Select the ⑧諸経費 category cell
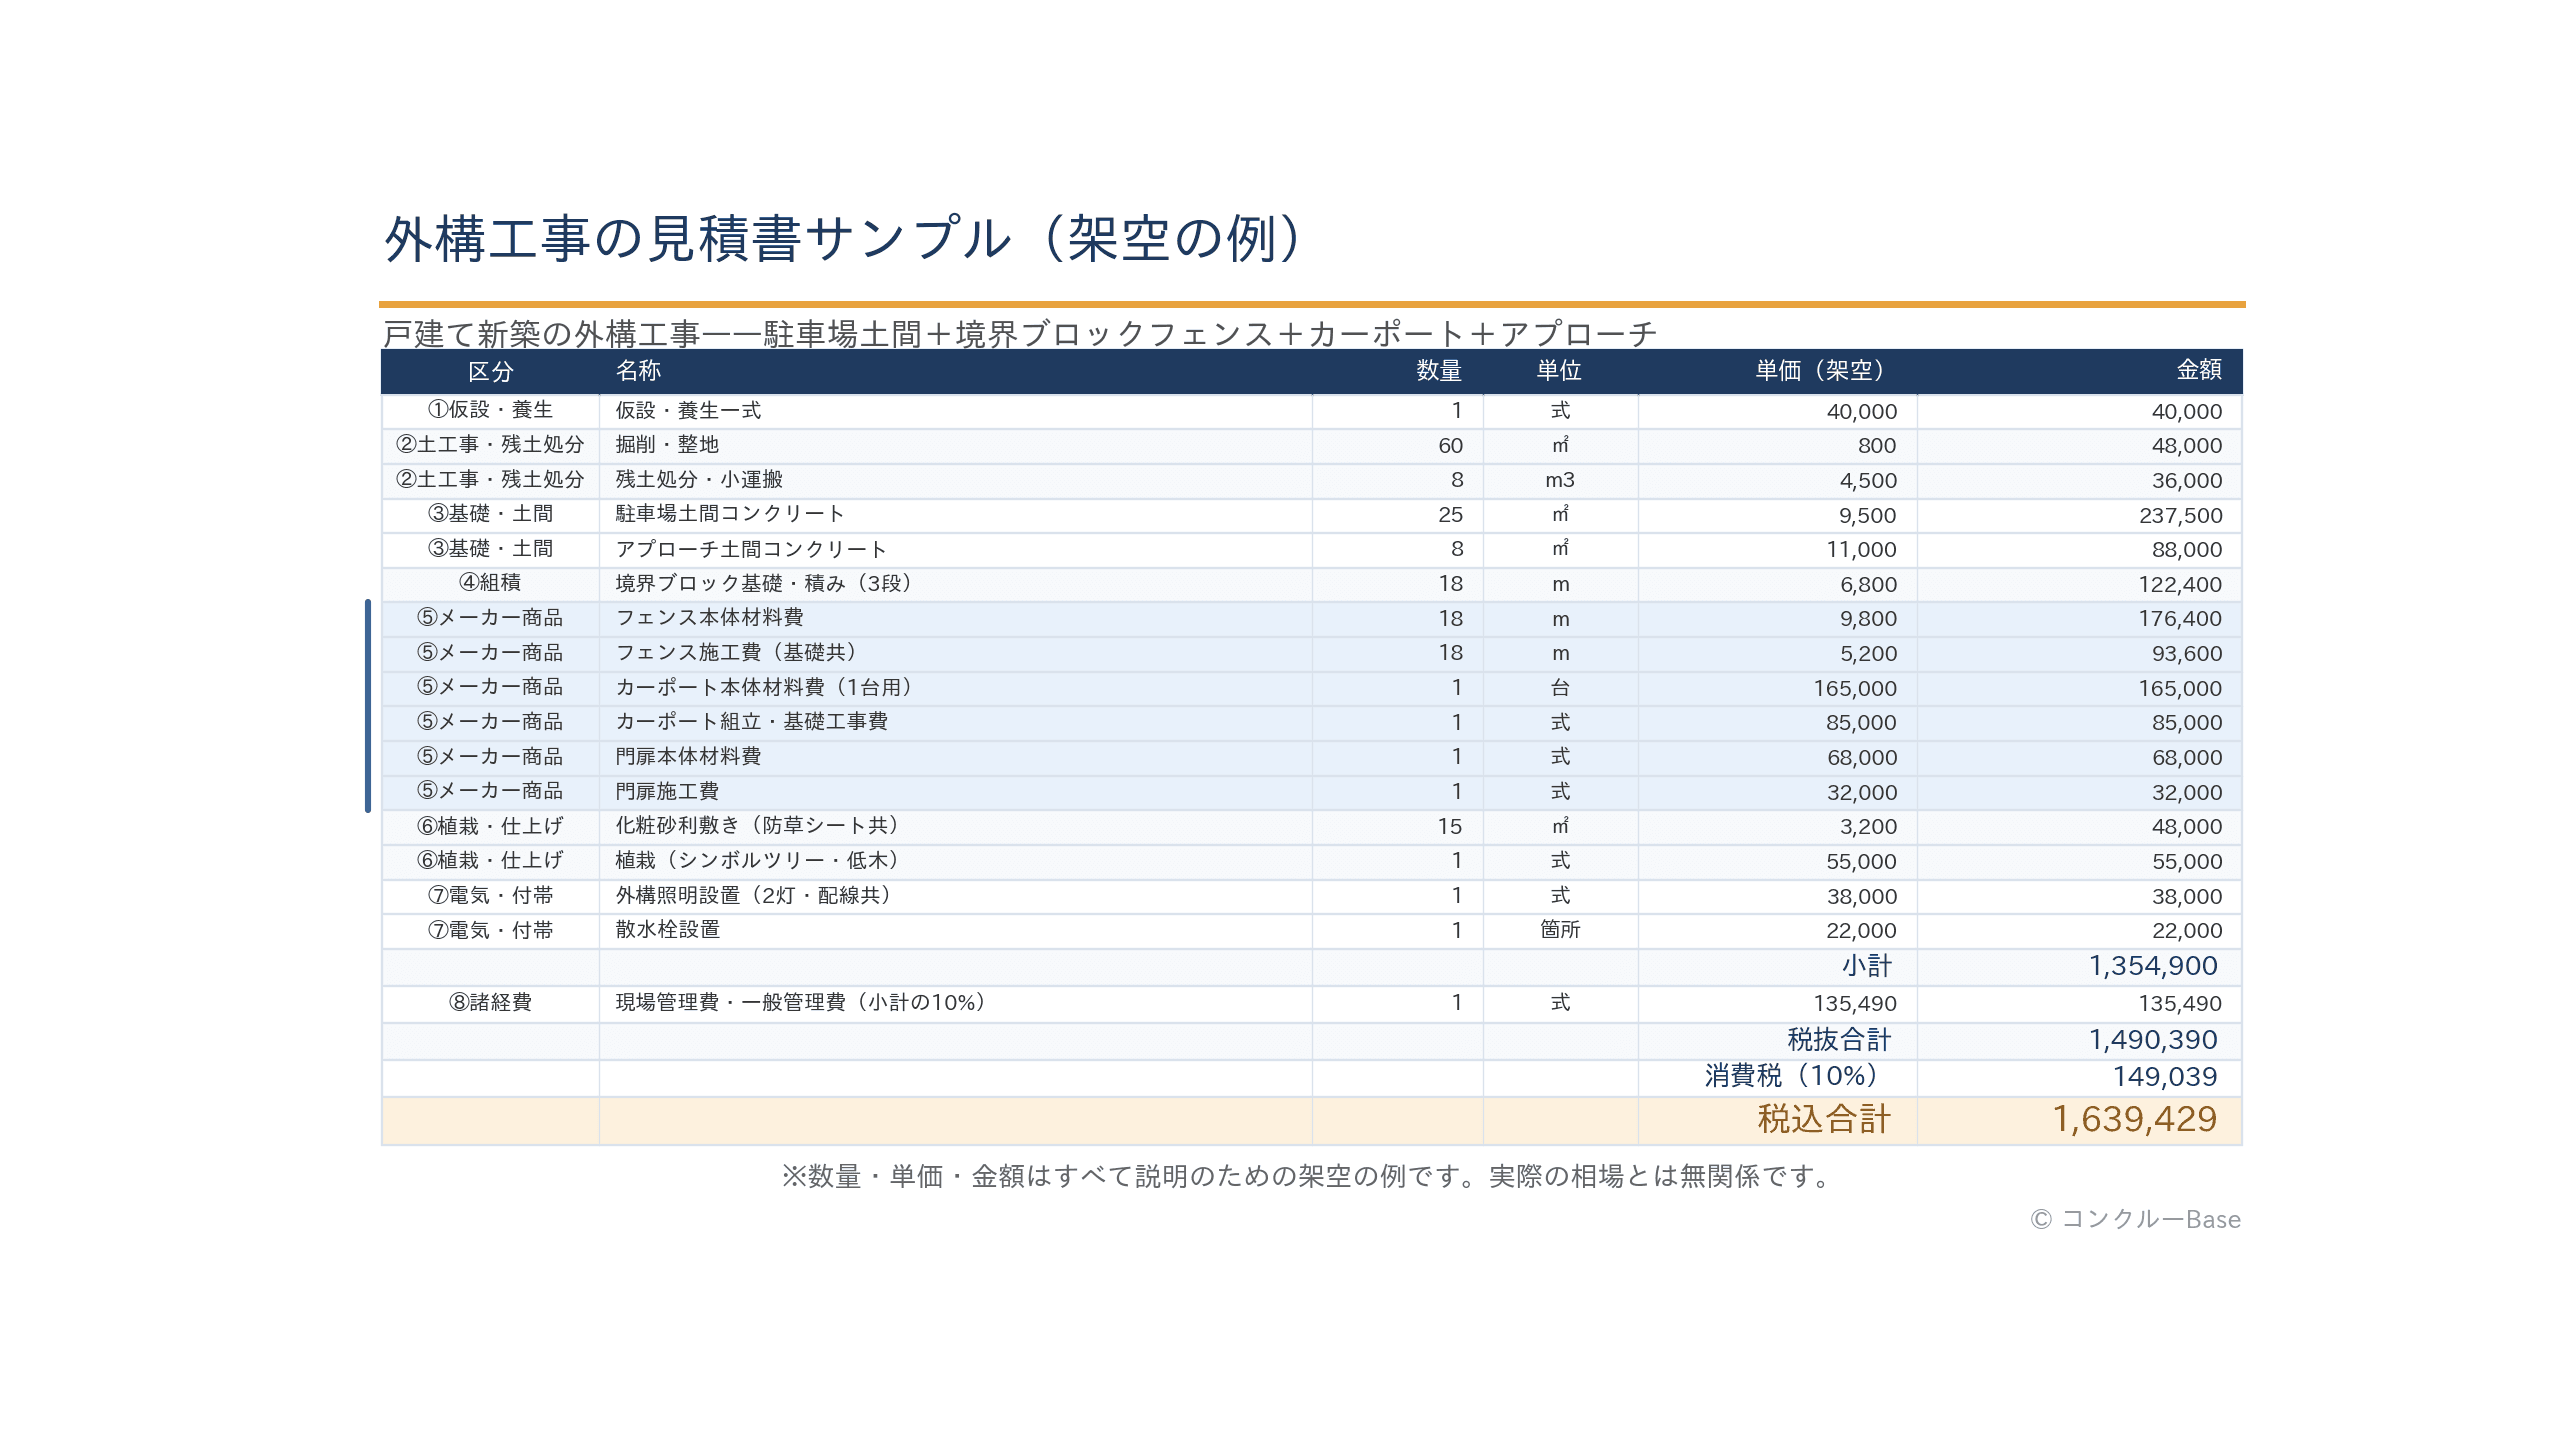Screen dimensions: 2560x1440 (490, 1003)
